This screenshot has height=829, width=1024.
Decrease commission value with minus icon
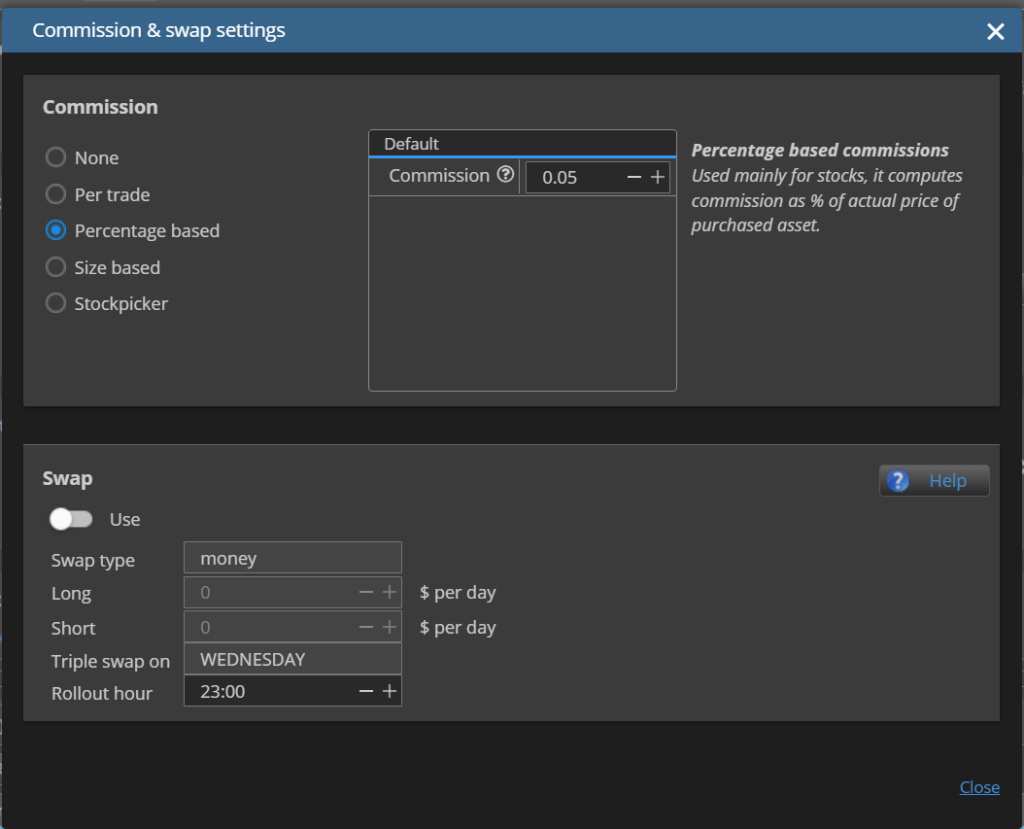[633, 177]
